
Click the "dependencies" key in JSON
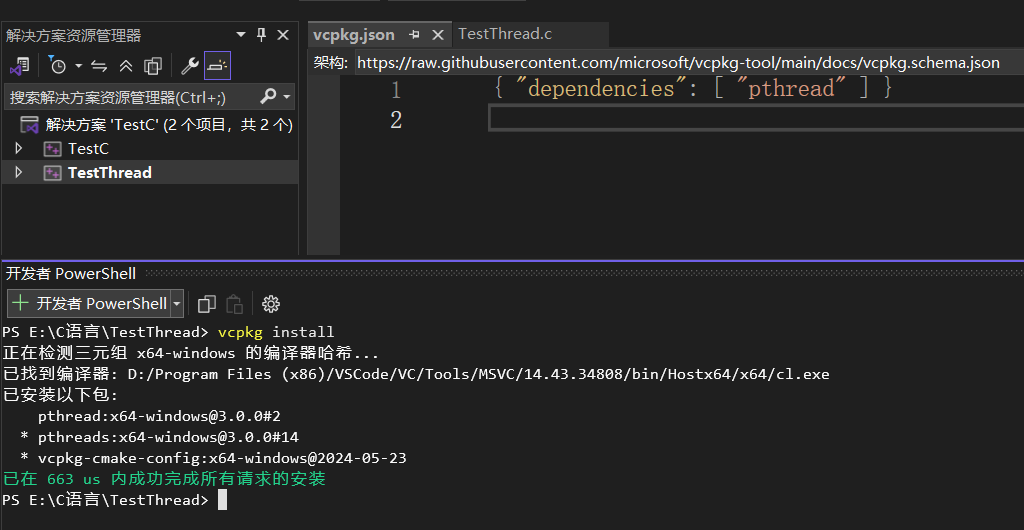click(600, 87)
